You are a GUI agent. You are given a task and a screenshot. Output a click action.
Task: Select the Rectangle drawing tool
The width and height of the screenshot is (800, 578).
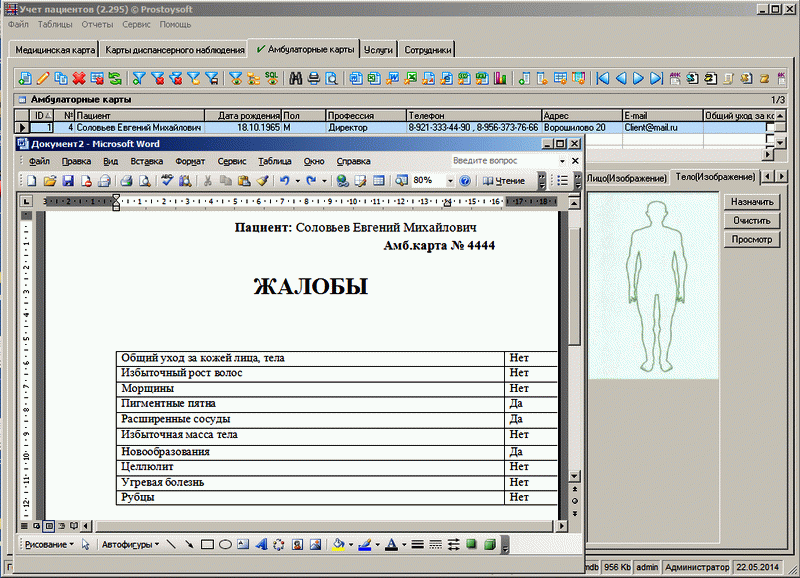click(208, 545)
